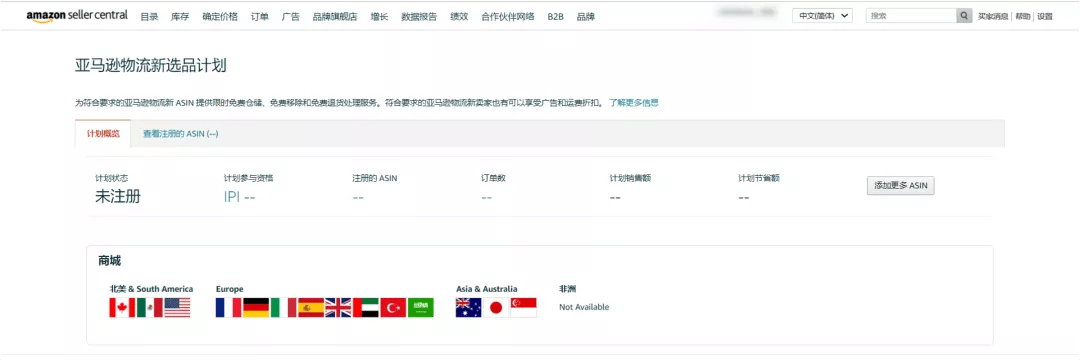
Task: Select the Turkey flag marketplace
Action: coord(393,307)
